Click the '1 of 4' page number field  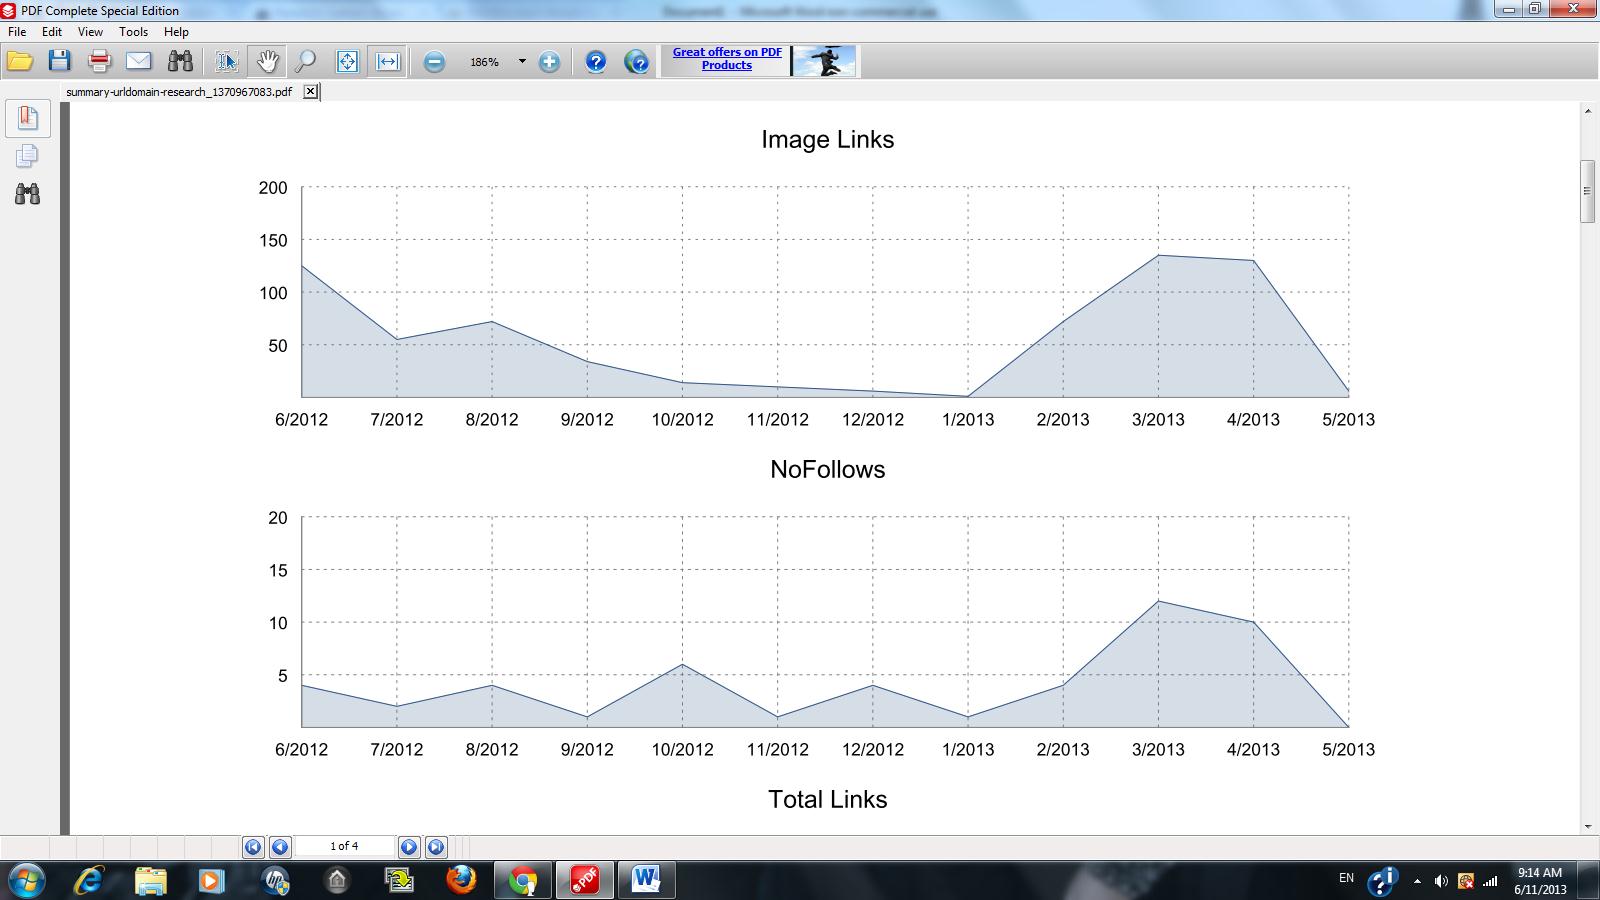[345, 845]
